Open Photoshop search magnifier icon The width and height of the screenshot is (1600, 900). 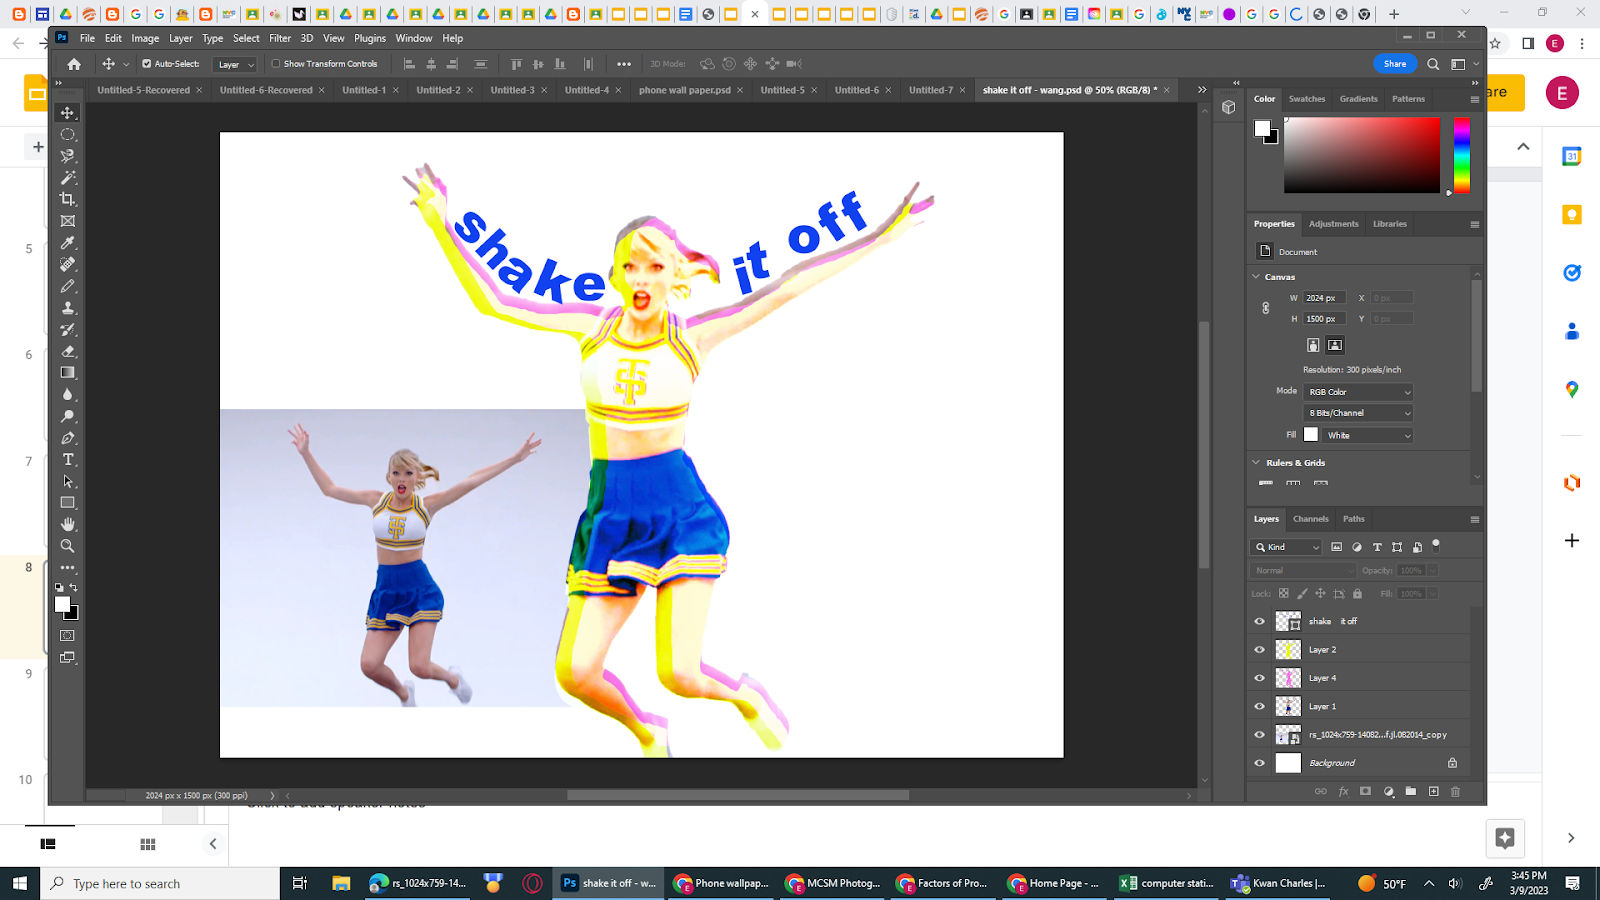(x=1433, y=64)
